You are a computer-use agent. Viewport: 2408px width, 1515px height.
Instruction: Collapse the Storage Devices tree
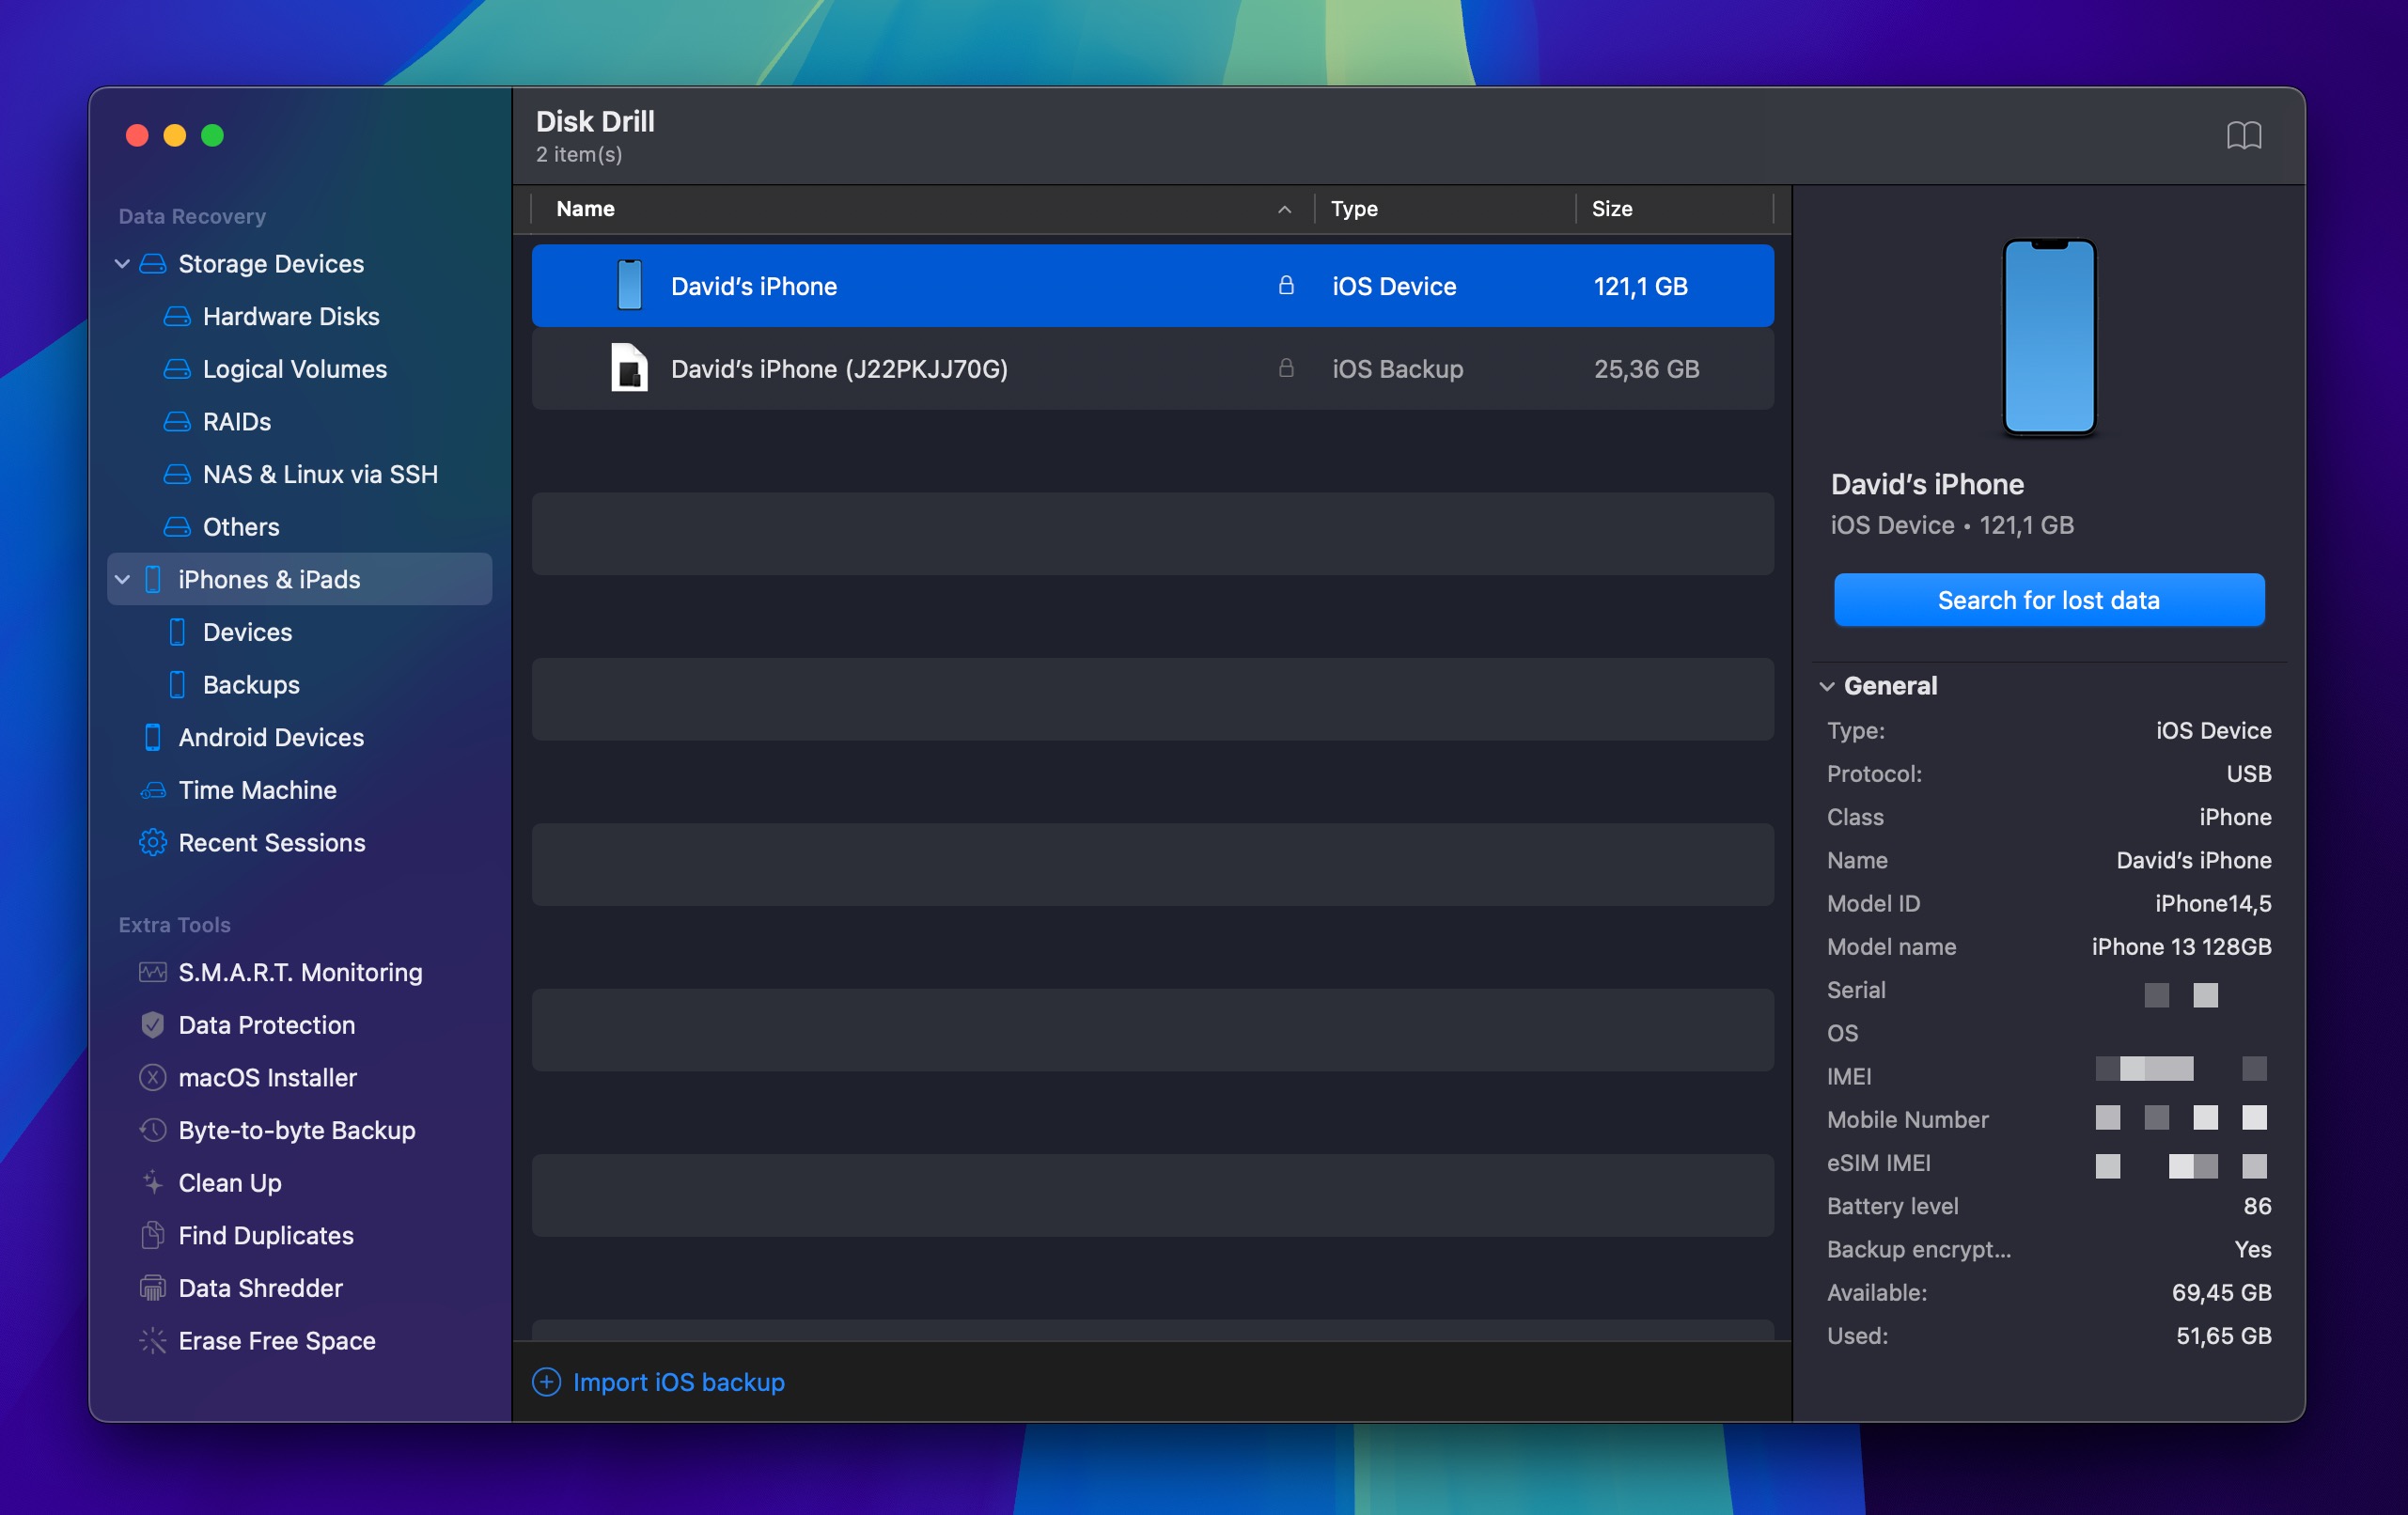pos(122,264)
